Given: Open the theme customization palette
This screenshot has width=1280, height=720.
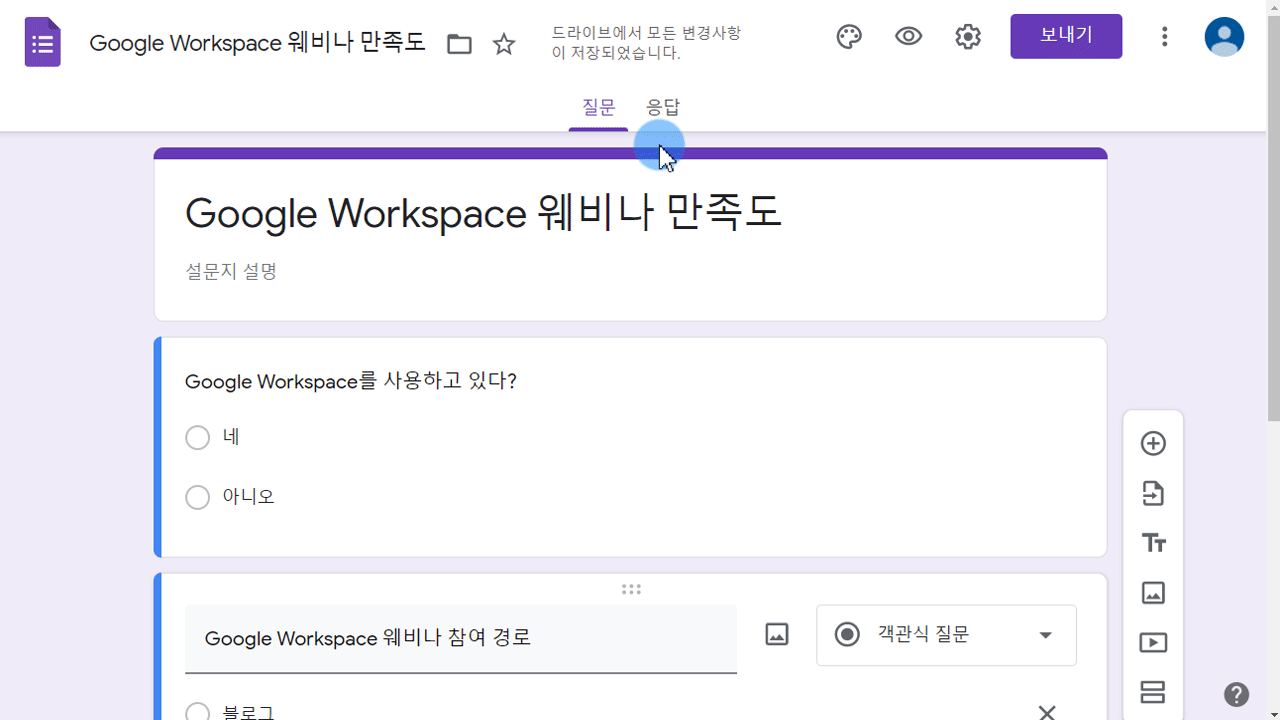Looking at the screenshot, I should point(849,37).
